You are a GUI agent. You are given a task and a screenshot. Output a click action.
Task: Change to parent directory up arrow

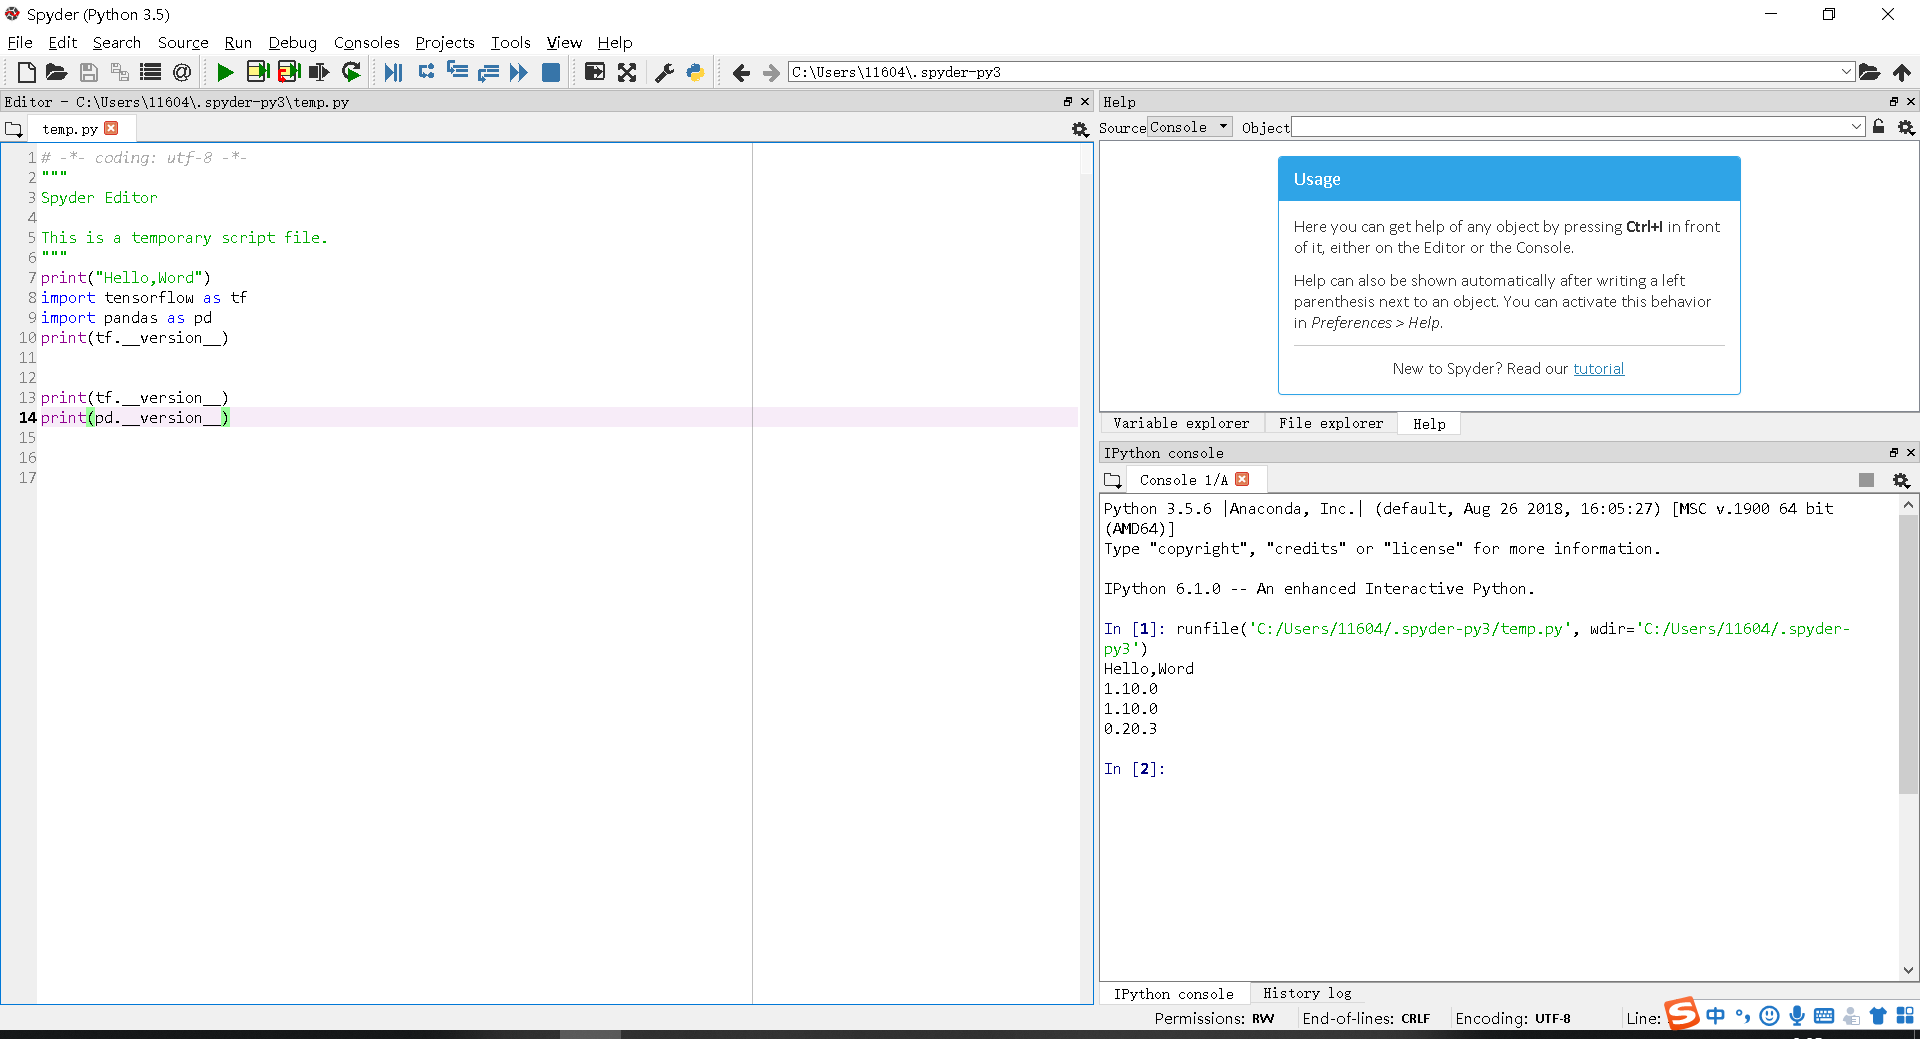(x=1901, y=72)
